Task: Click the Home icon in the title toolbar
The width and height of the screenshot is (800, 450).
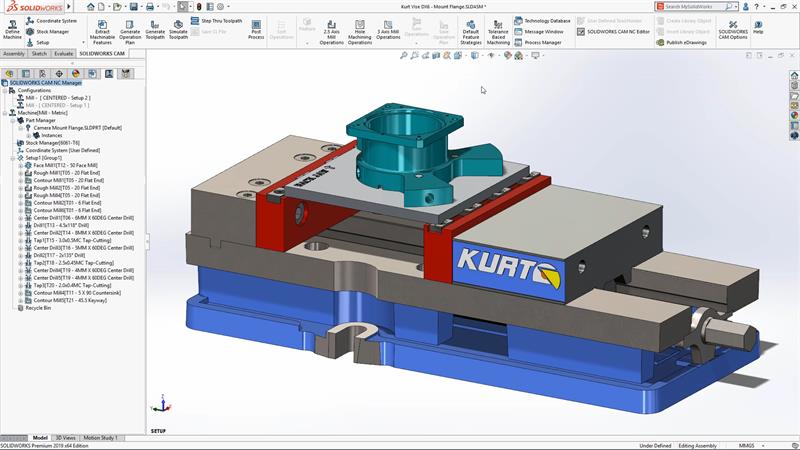Action: click(90, 7)
